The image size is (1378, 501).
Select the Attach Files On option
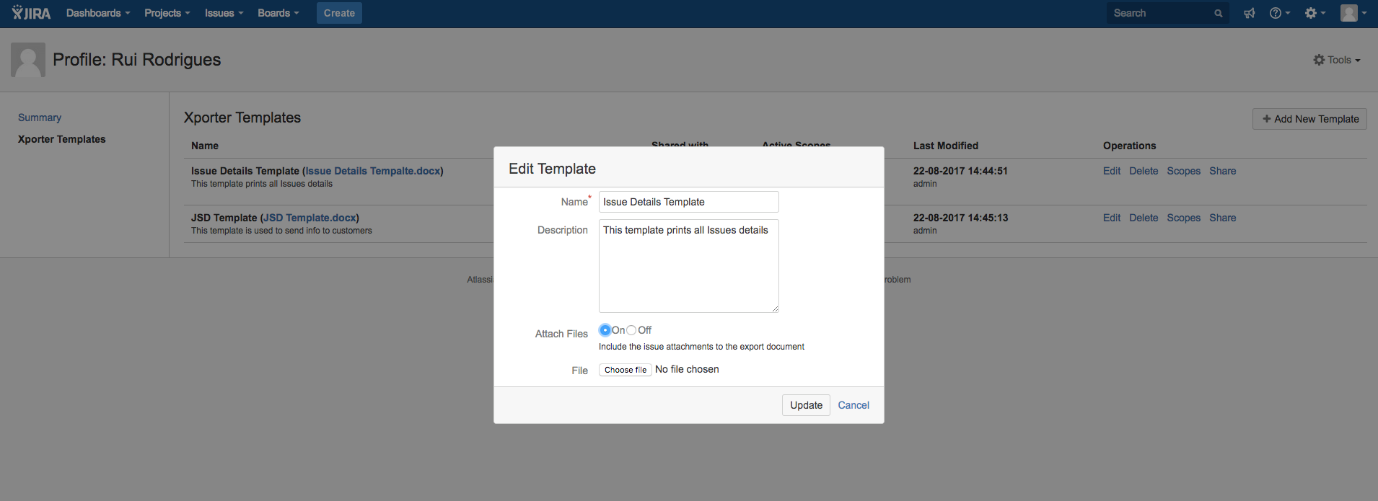point(605,330)
